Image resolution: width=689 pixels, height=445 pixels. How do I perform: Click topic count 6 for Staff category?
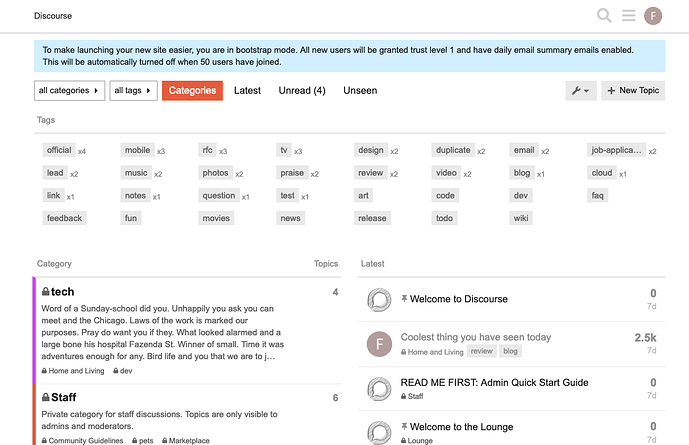click(335, 398)
